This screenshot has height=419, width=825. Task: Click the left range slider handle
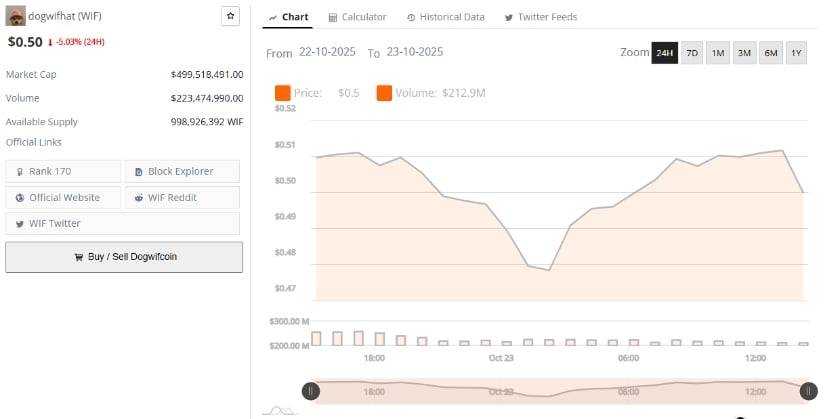(311, 391)
